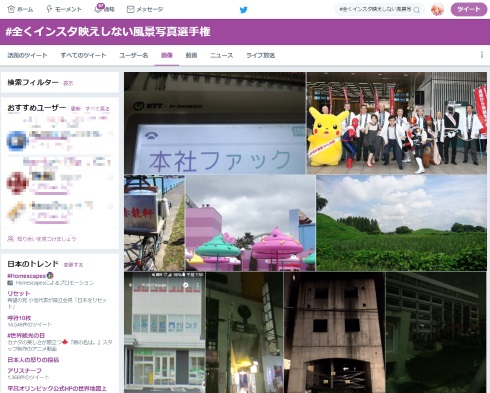Open リセット trend
This screenshot has width=490, height=393.
point(19,293)
